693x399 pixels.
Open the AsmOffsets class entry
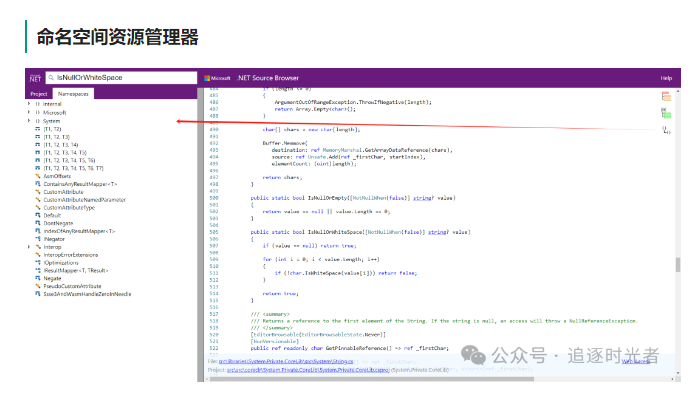pyautogui.click(x=57, y=176)
